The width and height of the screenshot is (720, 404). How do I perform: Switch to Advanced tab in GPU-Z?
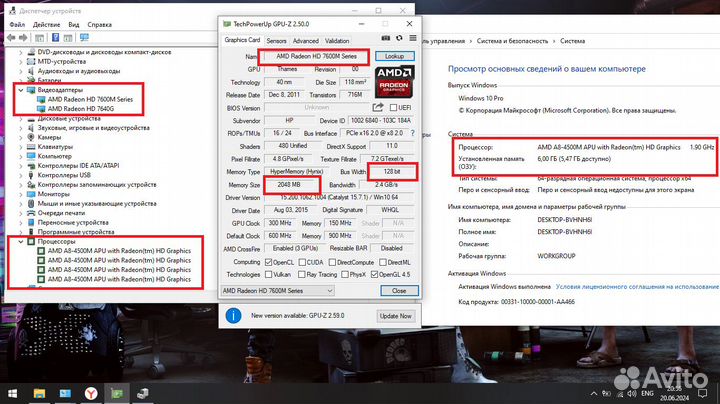pos(305,41)
